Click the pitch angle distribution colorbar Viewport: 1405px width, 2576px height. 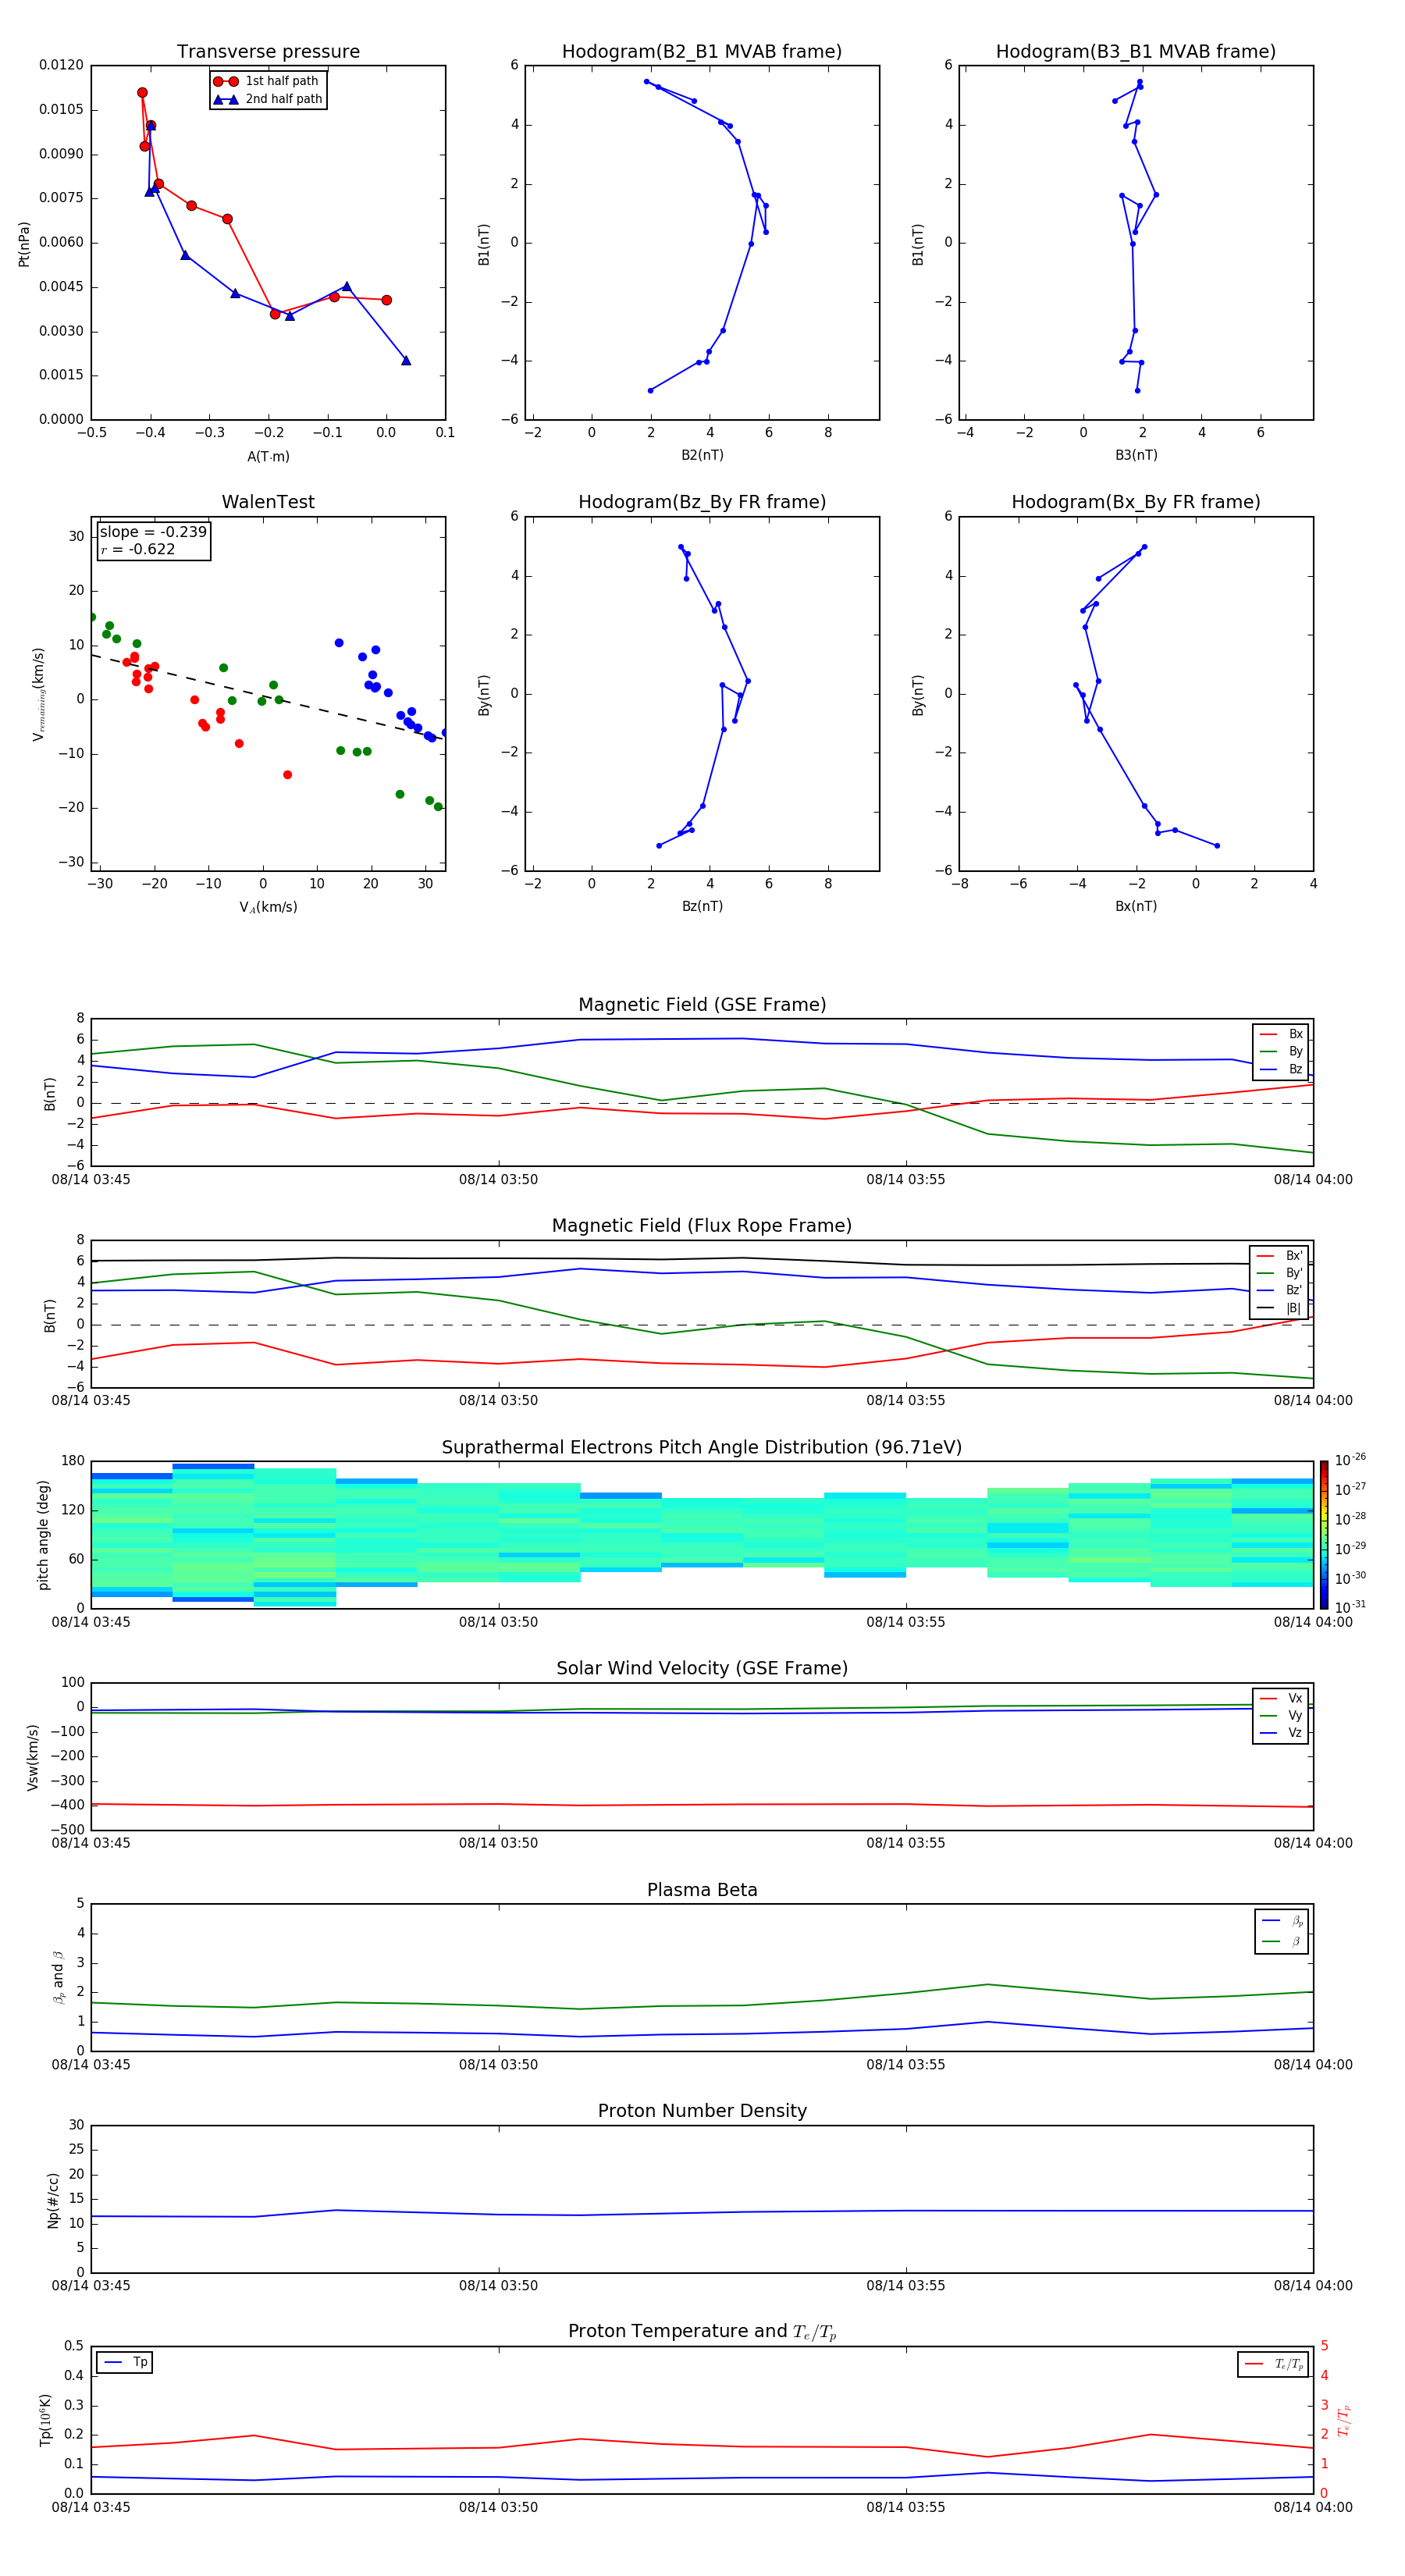pyautogui.click(x=1324, y=1535)
